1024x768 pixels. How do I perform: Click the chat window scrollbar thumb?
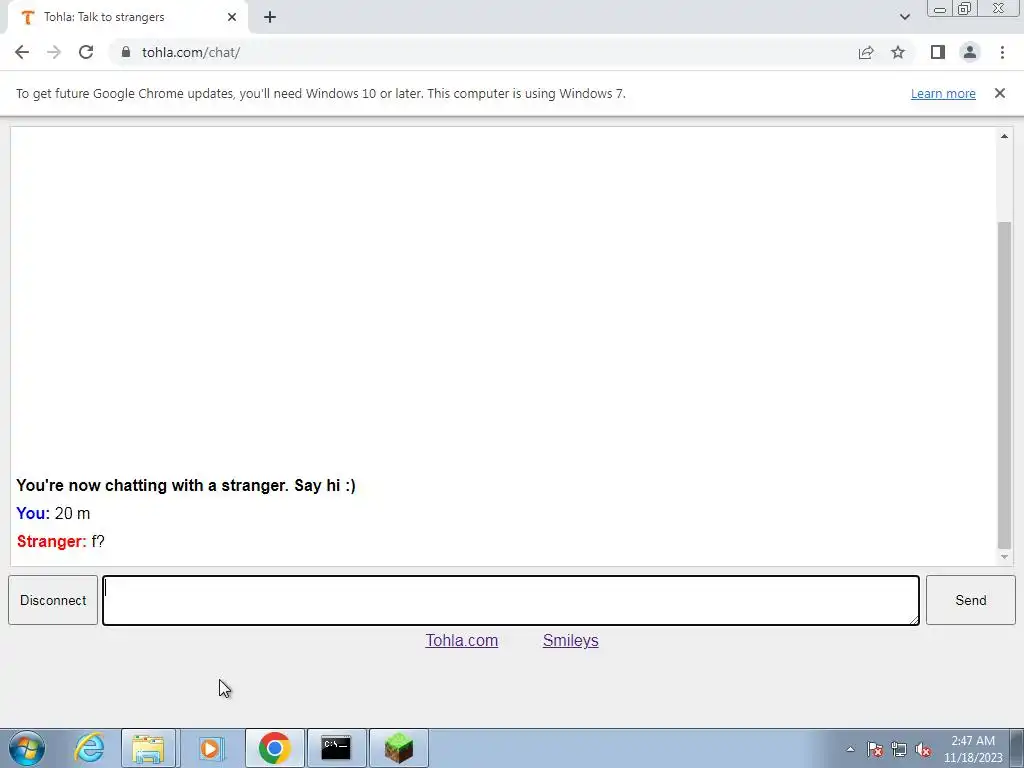(x=1004, y=385)
